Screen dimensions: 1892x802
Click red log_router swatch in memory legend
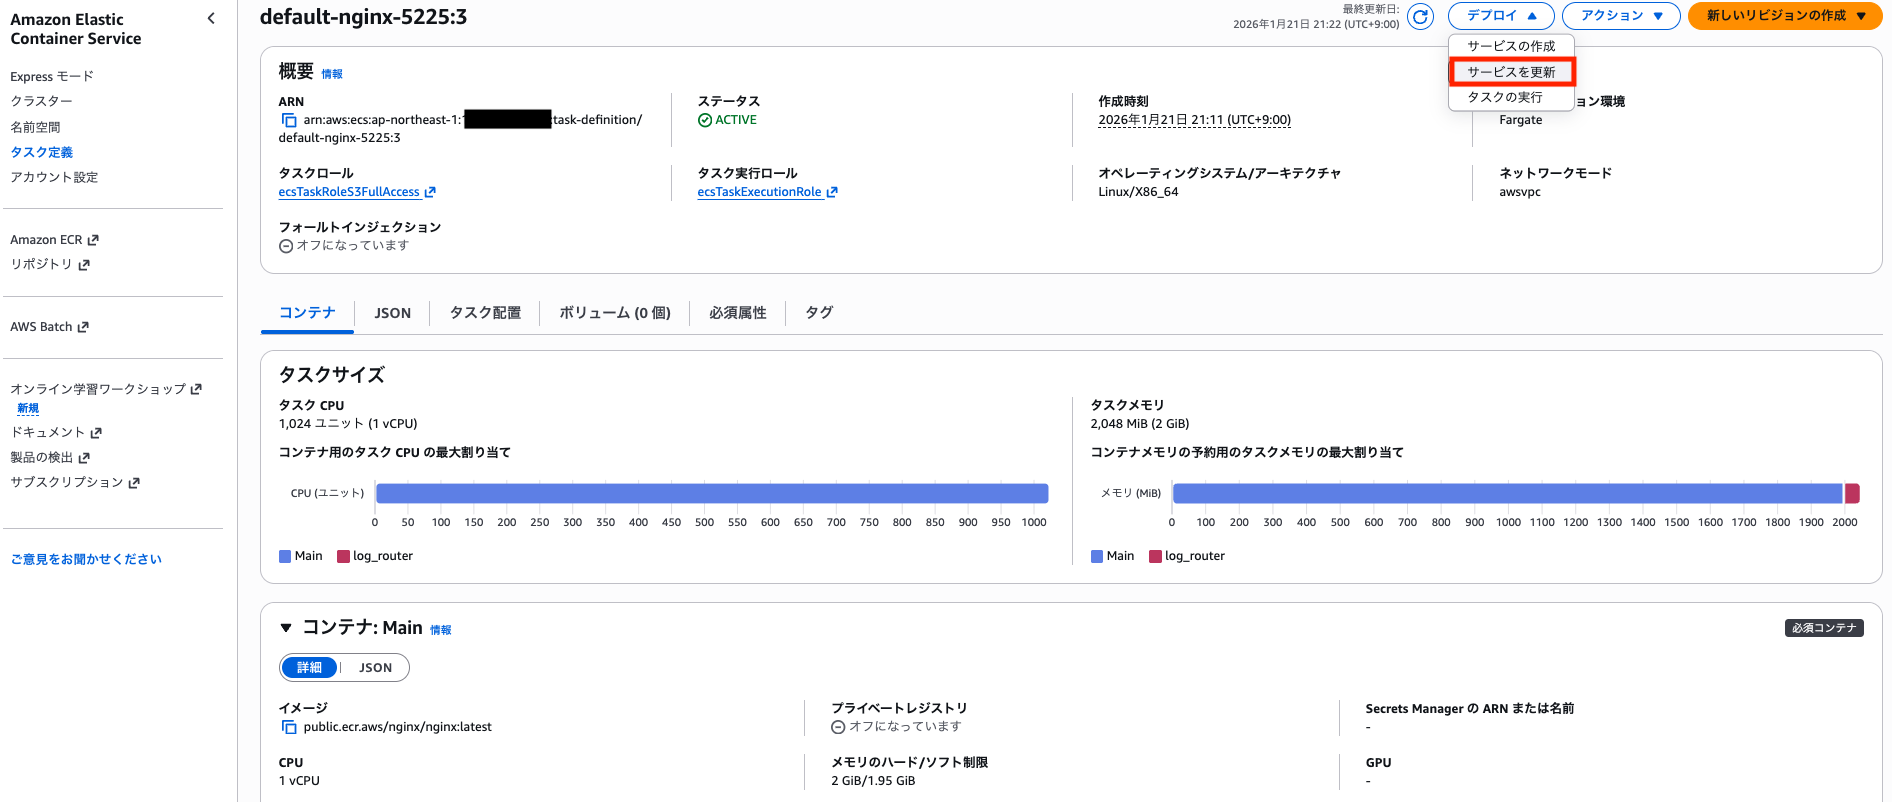click(1156, 557)
